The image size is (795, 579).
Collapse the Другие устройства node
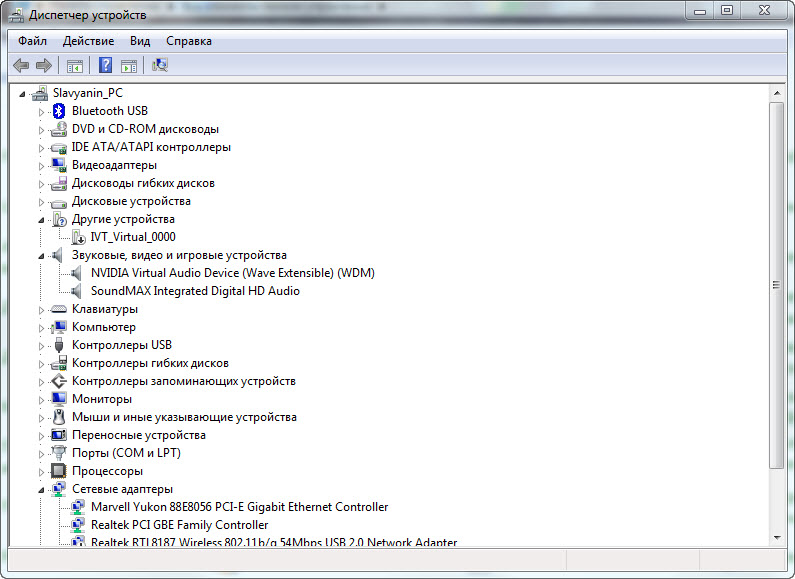(x=41, y=220)
